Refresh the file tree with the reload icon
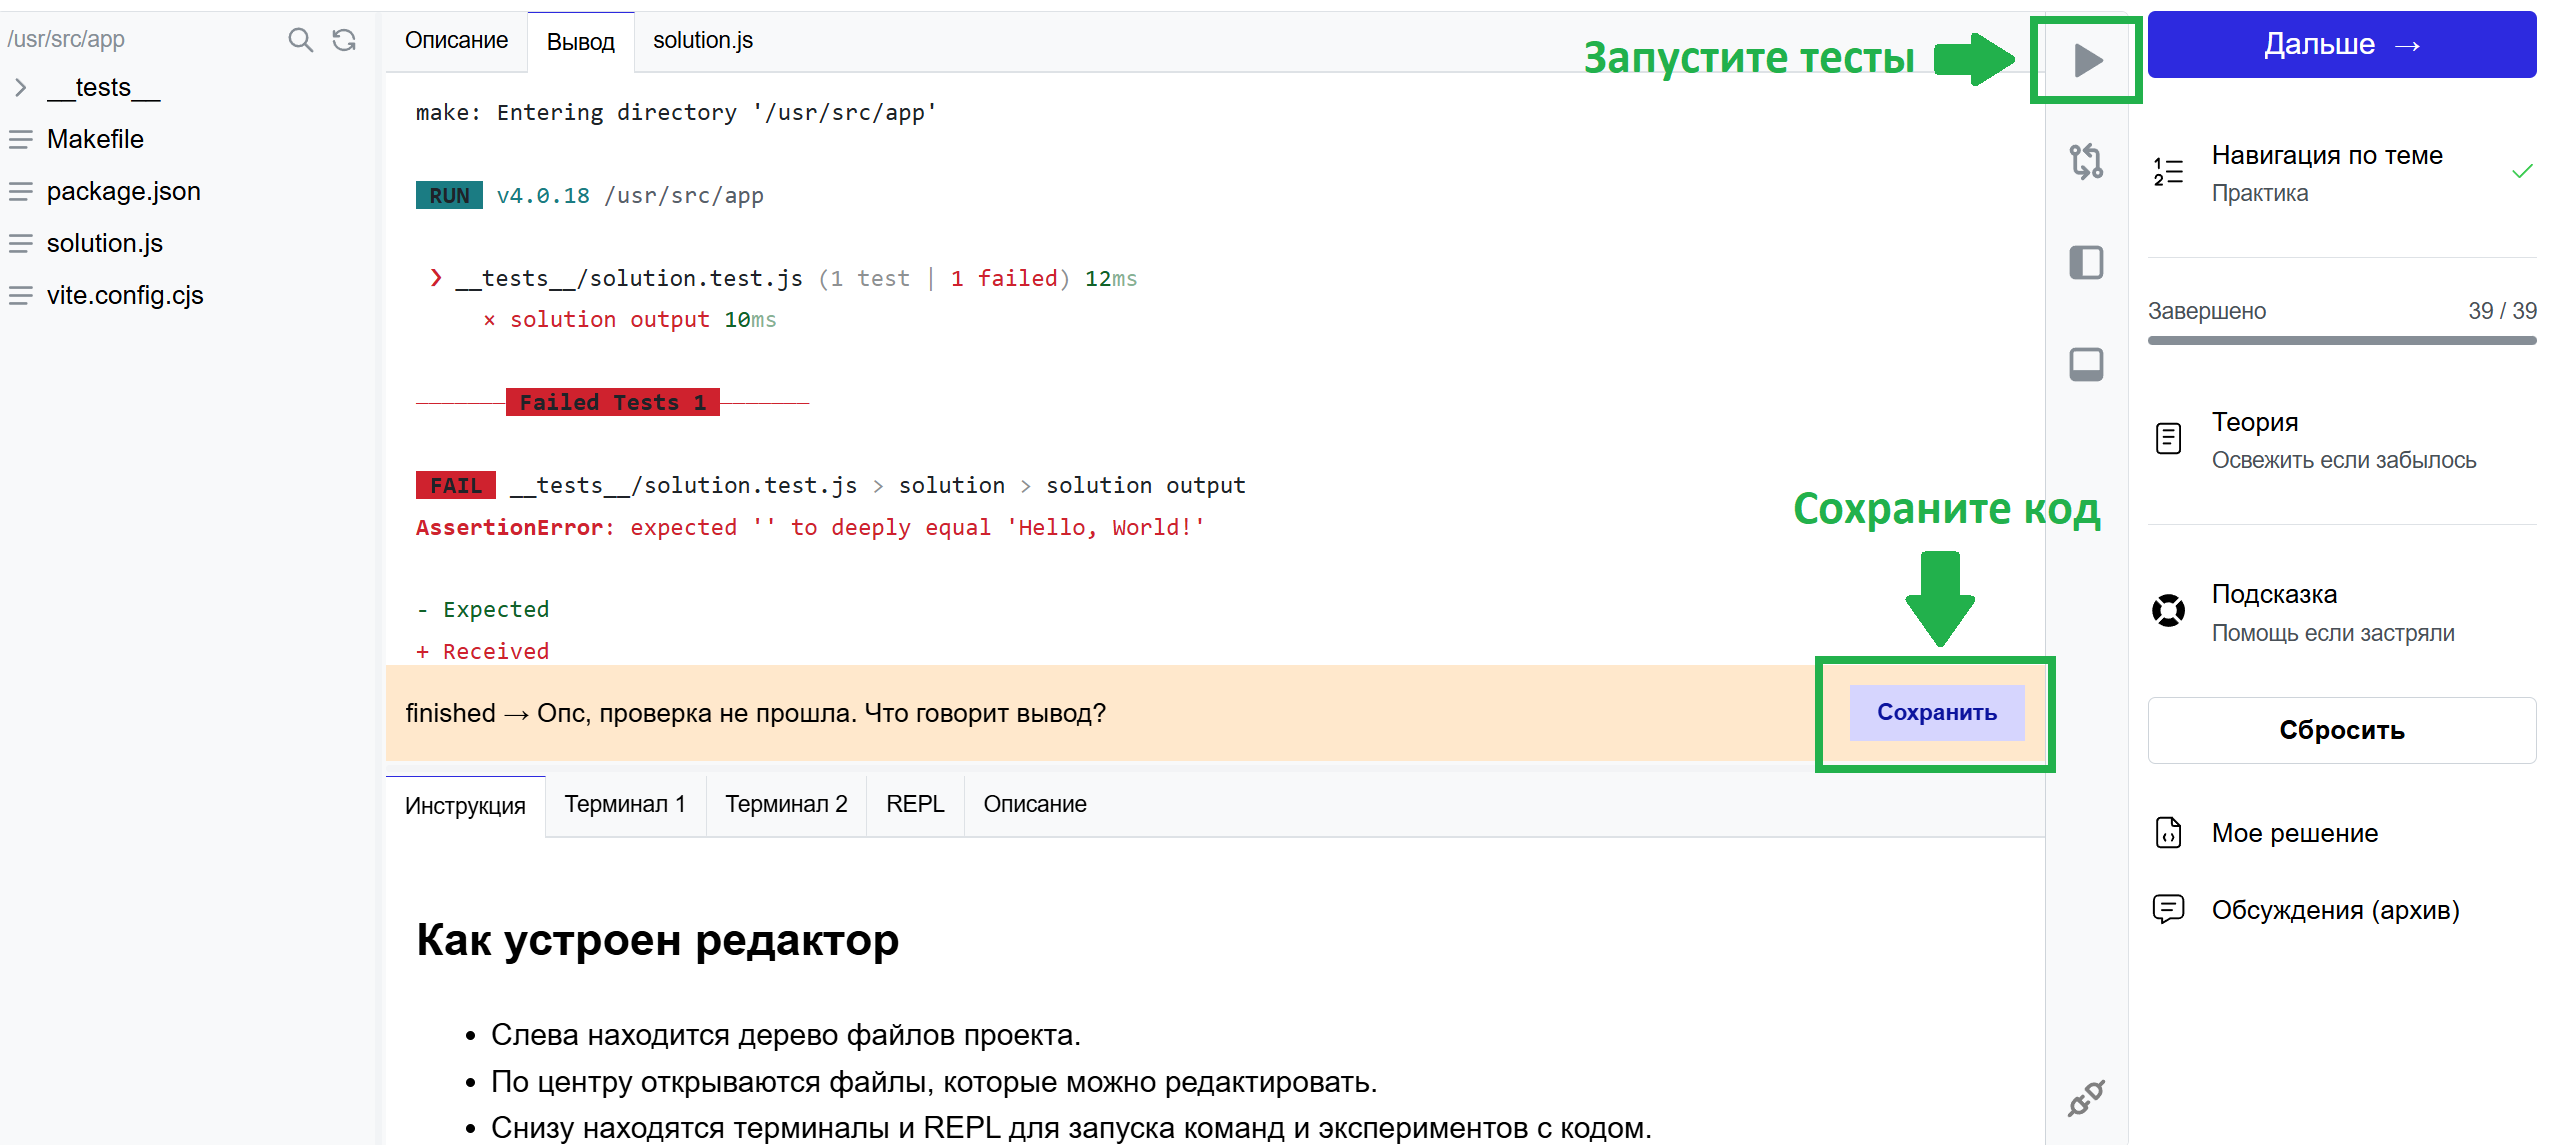Screen dimensions: 2555x1145 344,40
